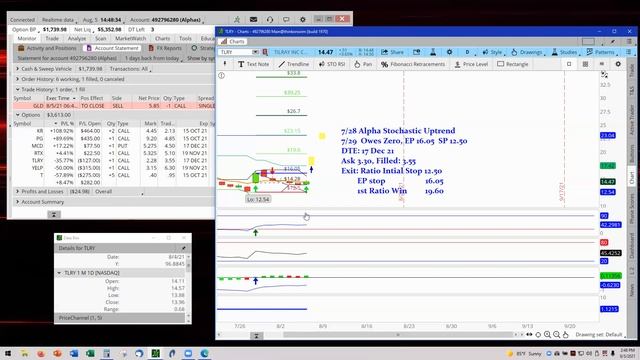
Task: Open the FX Reports subtab
Action: (x=165, y=48)
